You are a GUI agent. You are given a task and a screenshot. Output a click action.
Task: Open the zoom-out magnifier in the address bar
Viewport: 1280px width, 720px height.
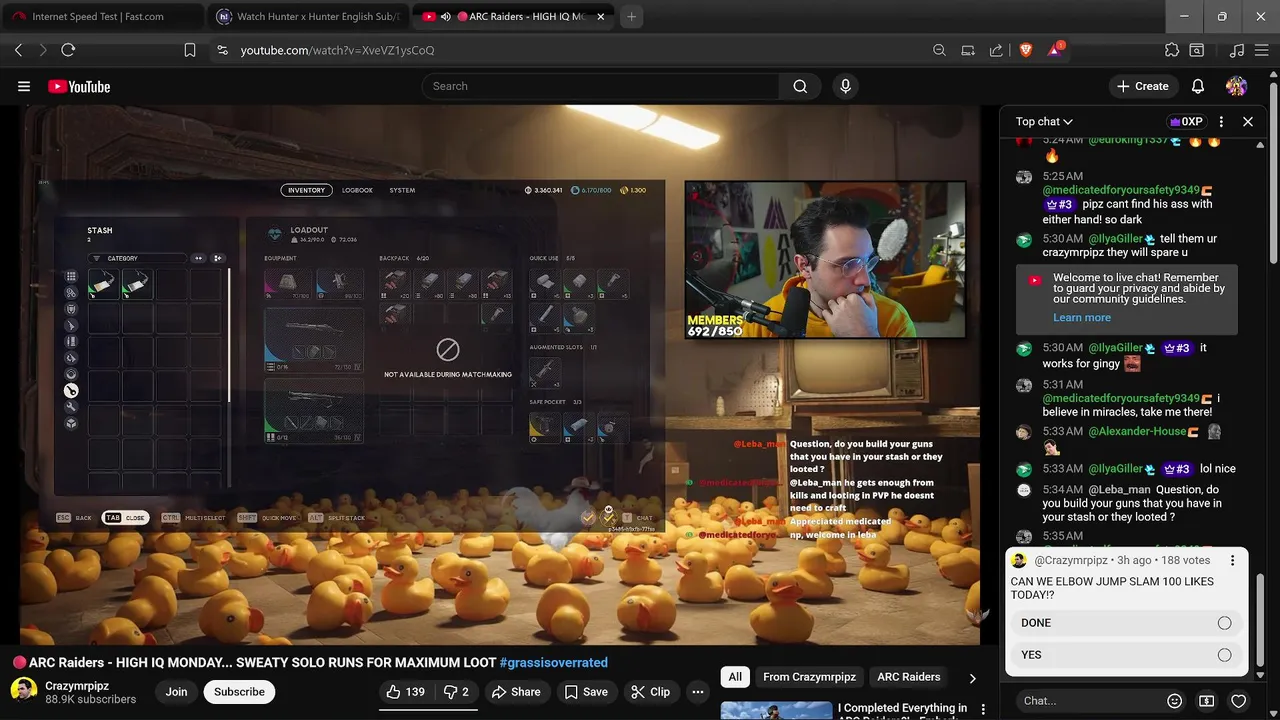pyautogui.click(x=939, y=50)
